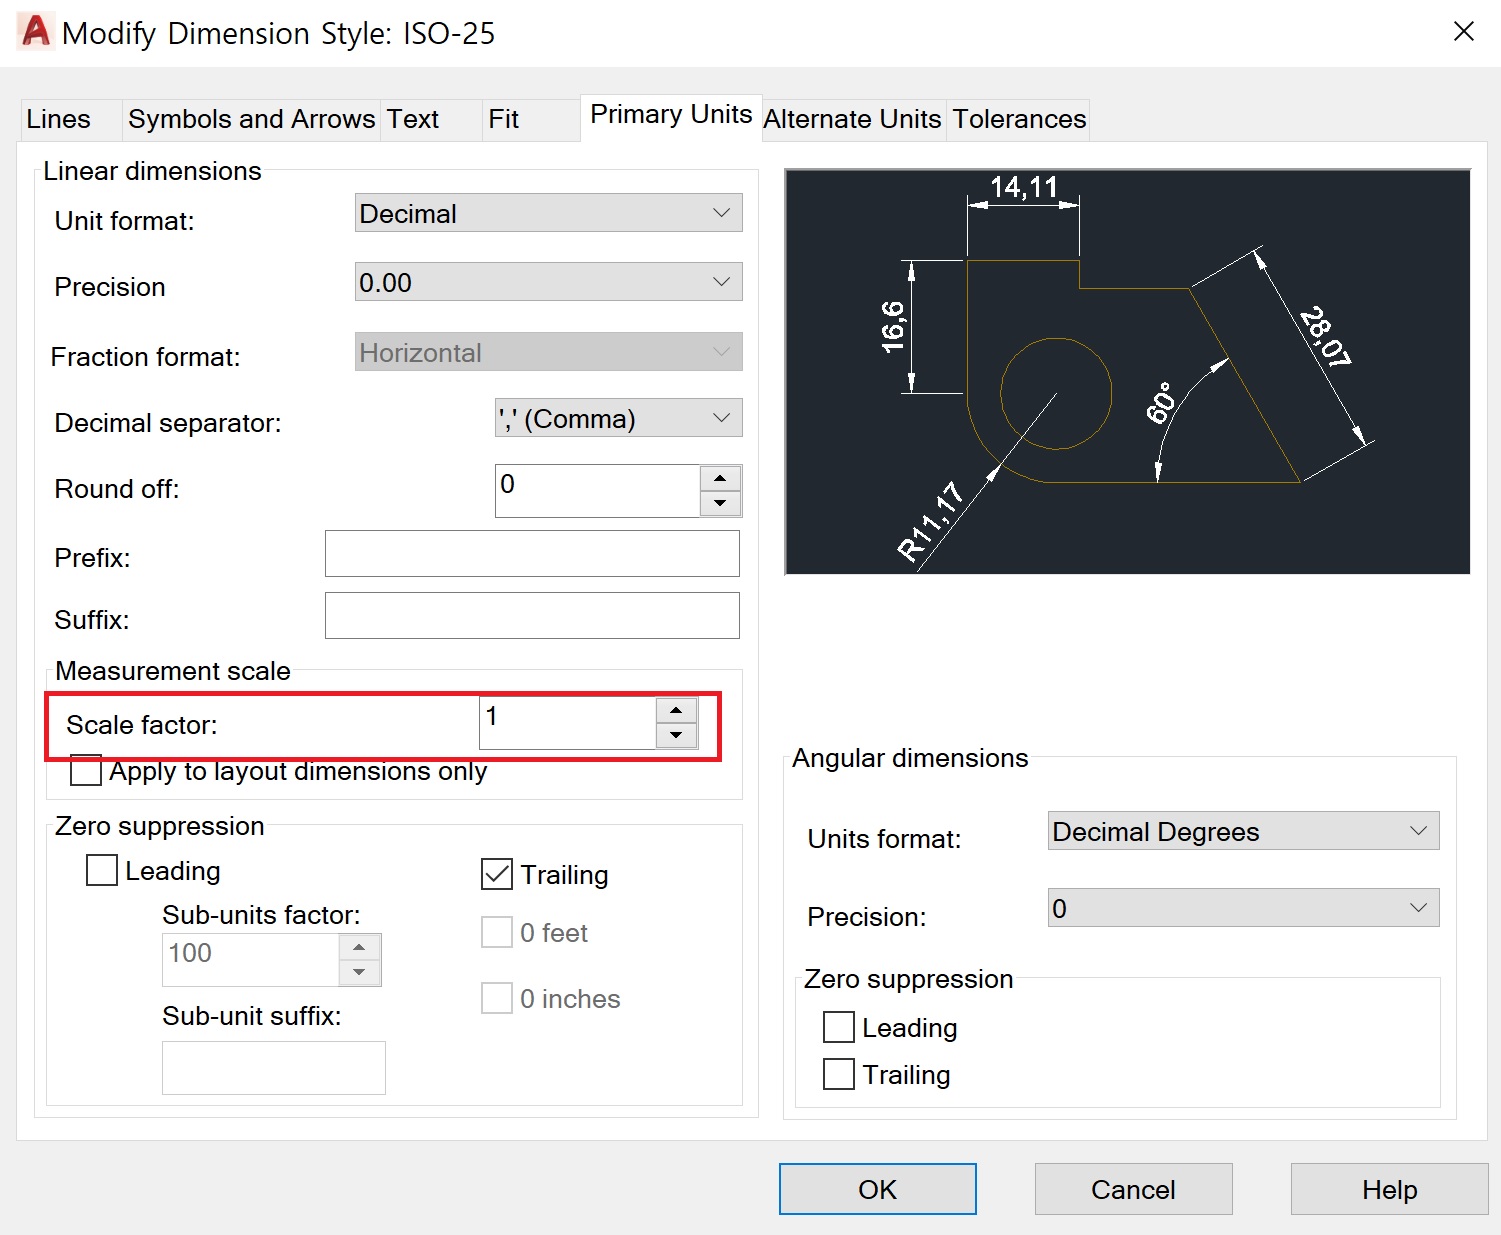Confirm changes with the OK button
The image size is (1501, 1235).
(877, 1189)
